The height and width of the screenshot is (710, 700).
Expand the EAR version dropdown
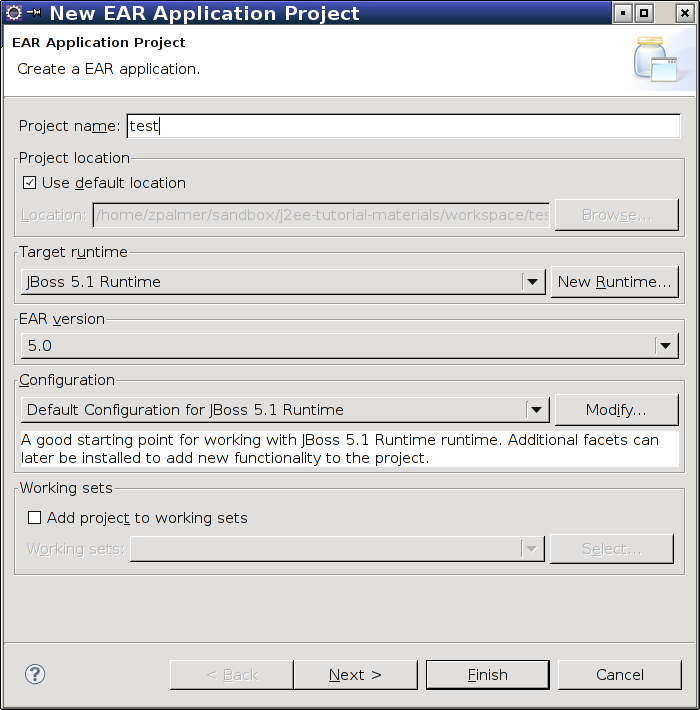pos(666,346)
